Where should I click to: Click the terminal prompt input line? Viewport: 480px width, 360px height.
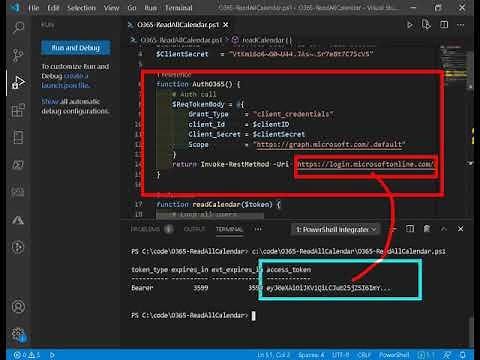coord(193,315)
